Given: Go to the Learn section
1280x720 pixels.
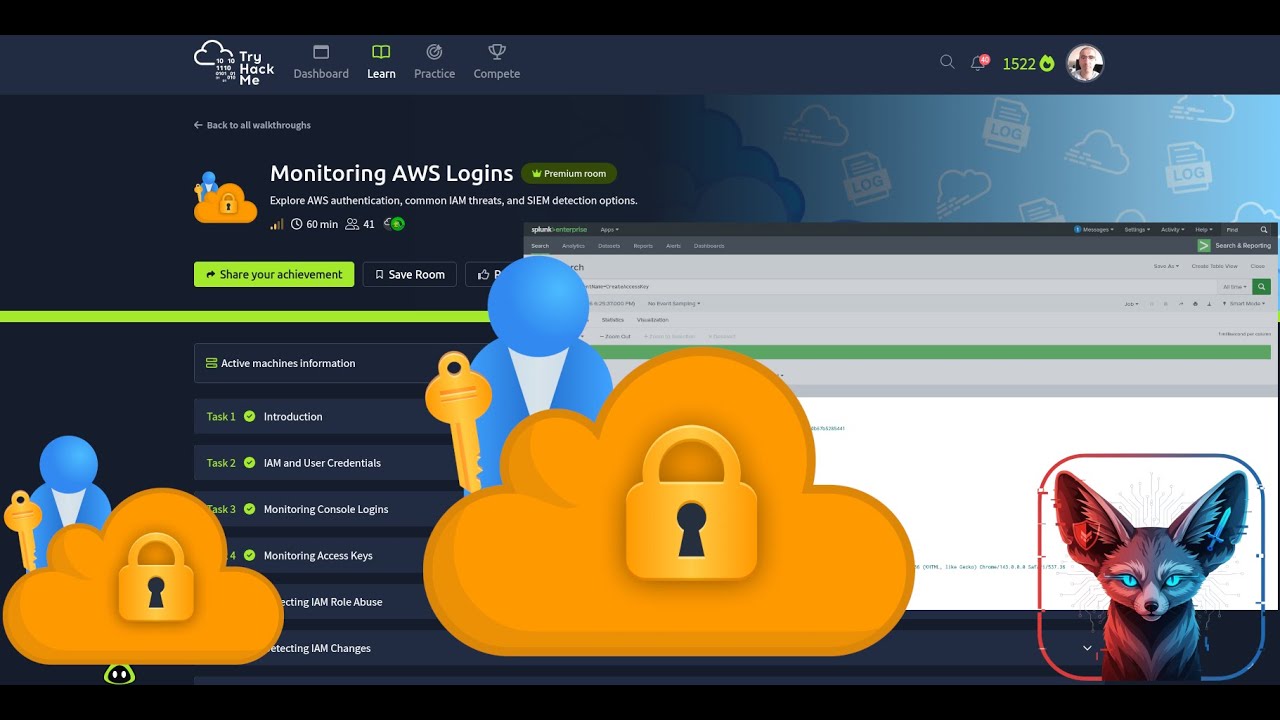Looking at the screenshot, I should 381,62.
